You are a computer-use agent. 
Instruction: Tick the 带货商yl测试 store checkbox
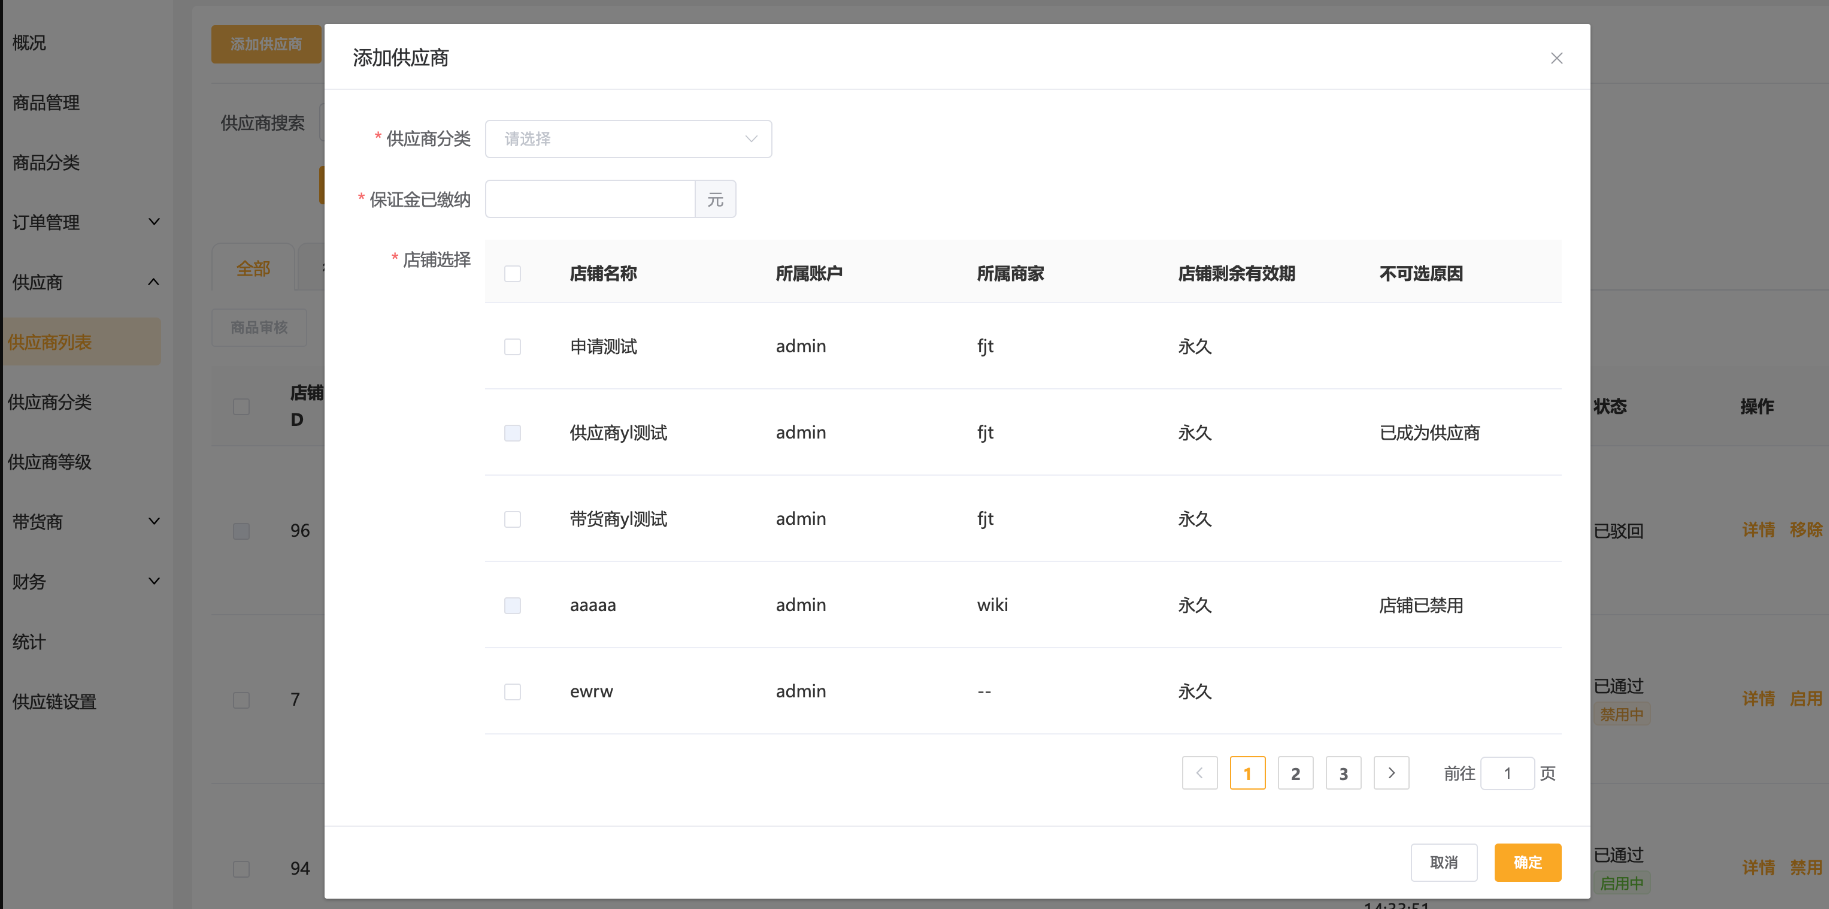tap(513, 519)
